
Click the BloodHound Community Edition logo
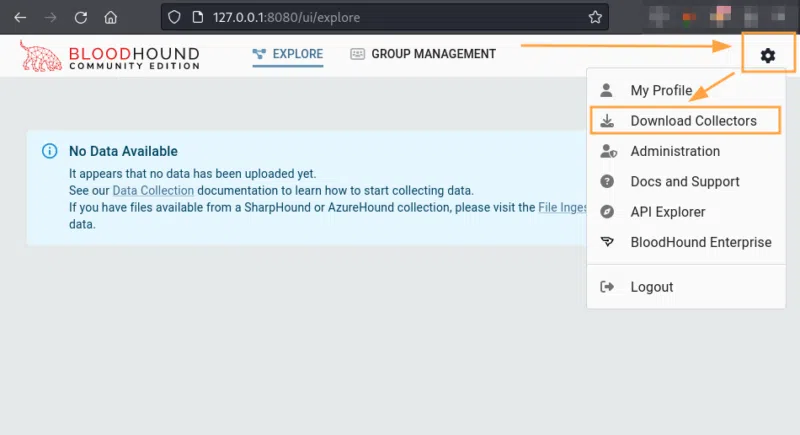point(110,56)
